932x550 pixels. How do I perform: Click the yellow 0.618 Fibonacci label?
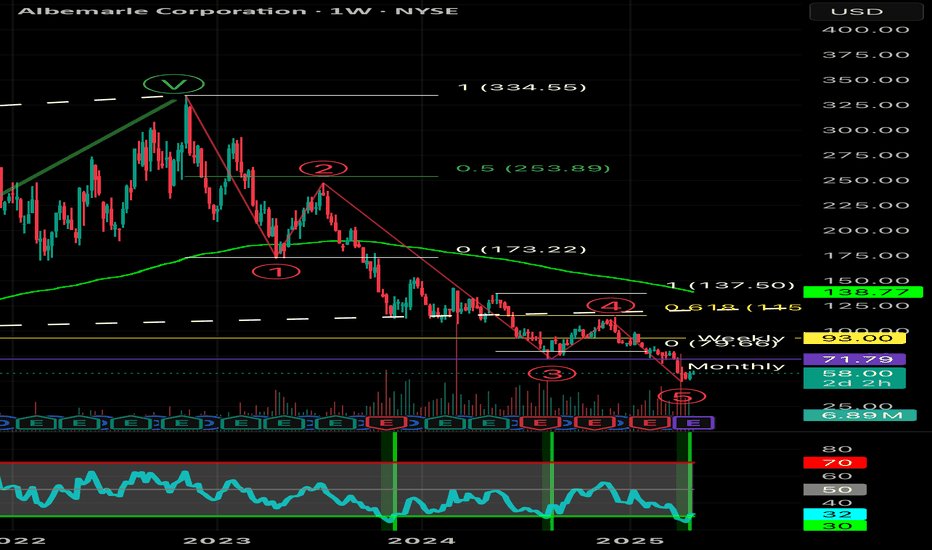733,307
